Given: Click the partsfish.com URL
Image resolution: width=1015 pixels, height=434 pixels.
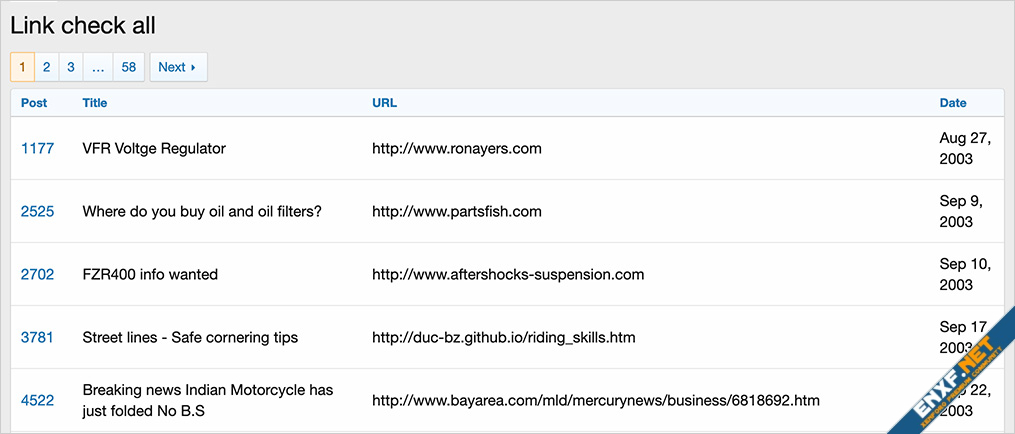Looking at the screenshot, I should point(456,211).
